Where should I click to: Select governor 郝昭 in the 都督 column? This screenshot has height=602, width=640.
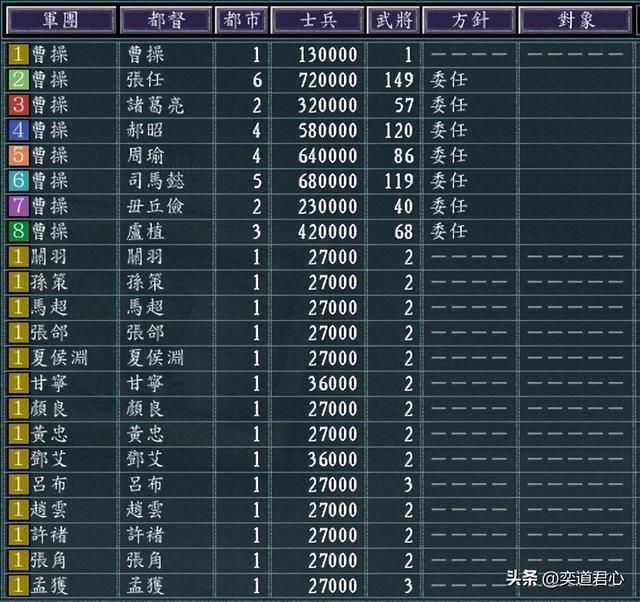pos(145,131)
